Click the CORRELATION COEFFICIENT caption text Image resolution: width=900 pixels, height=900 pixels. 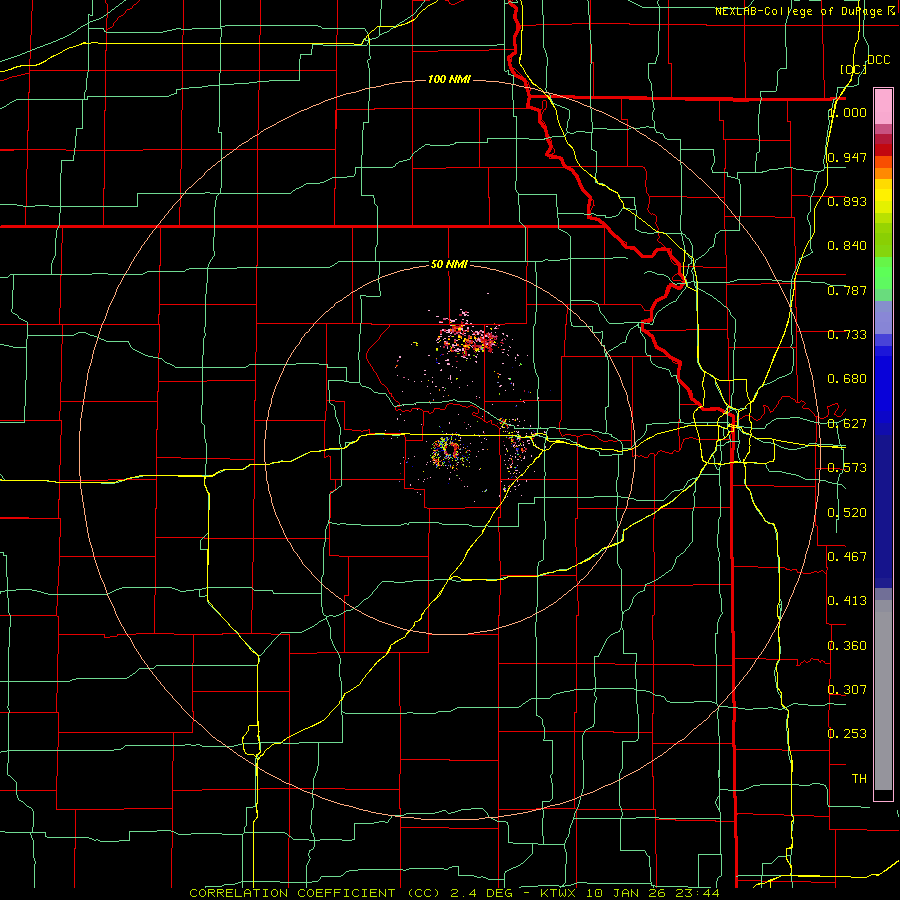(292, 893)
